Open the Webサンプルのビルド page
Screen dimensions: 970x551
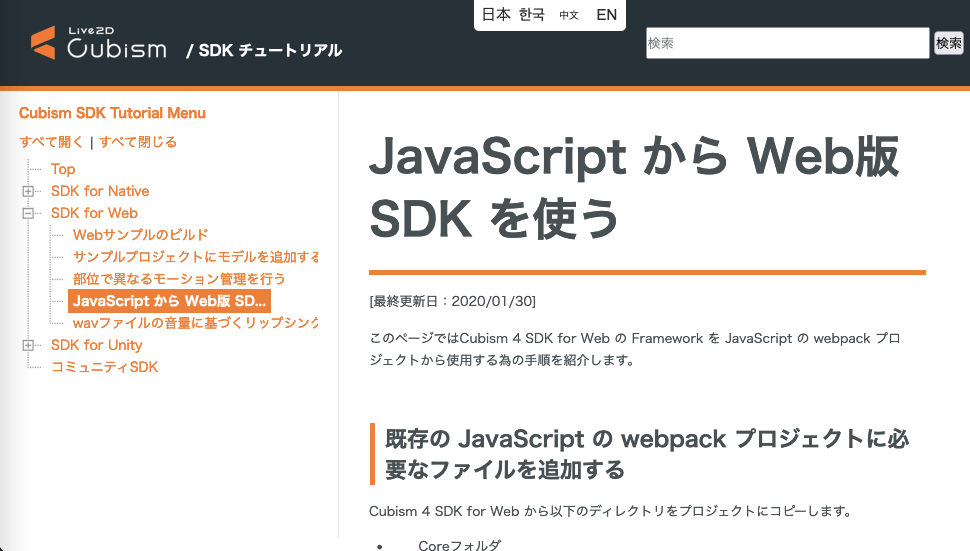click(x=140, y=235)
